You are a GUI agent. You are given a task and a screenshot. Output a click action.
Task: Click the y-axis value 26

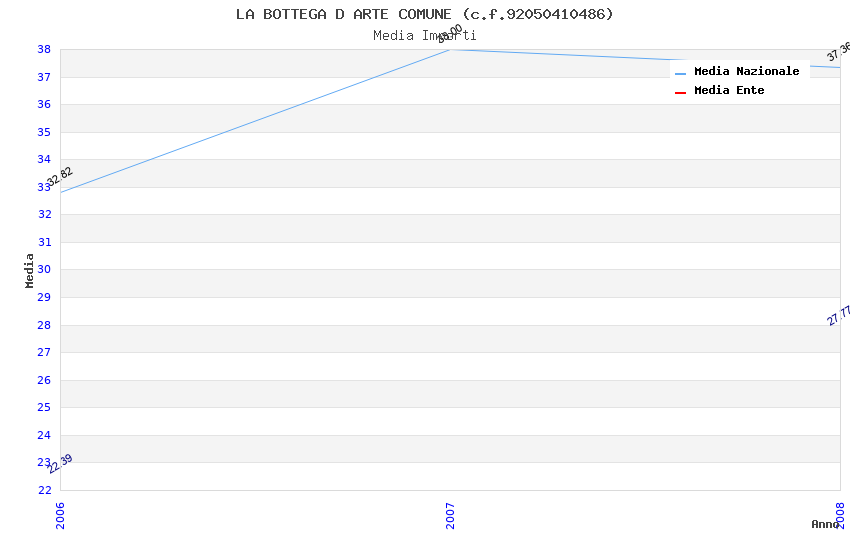pyautogui.click(x=44, y=380)
